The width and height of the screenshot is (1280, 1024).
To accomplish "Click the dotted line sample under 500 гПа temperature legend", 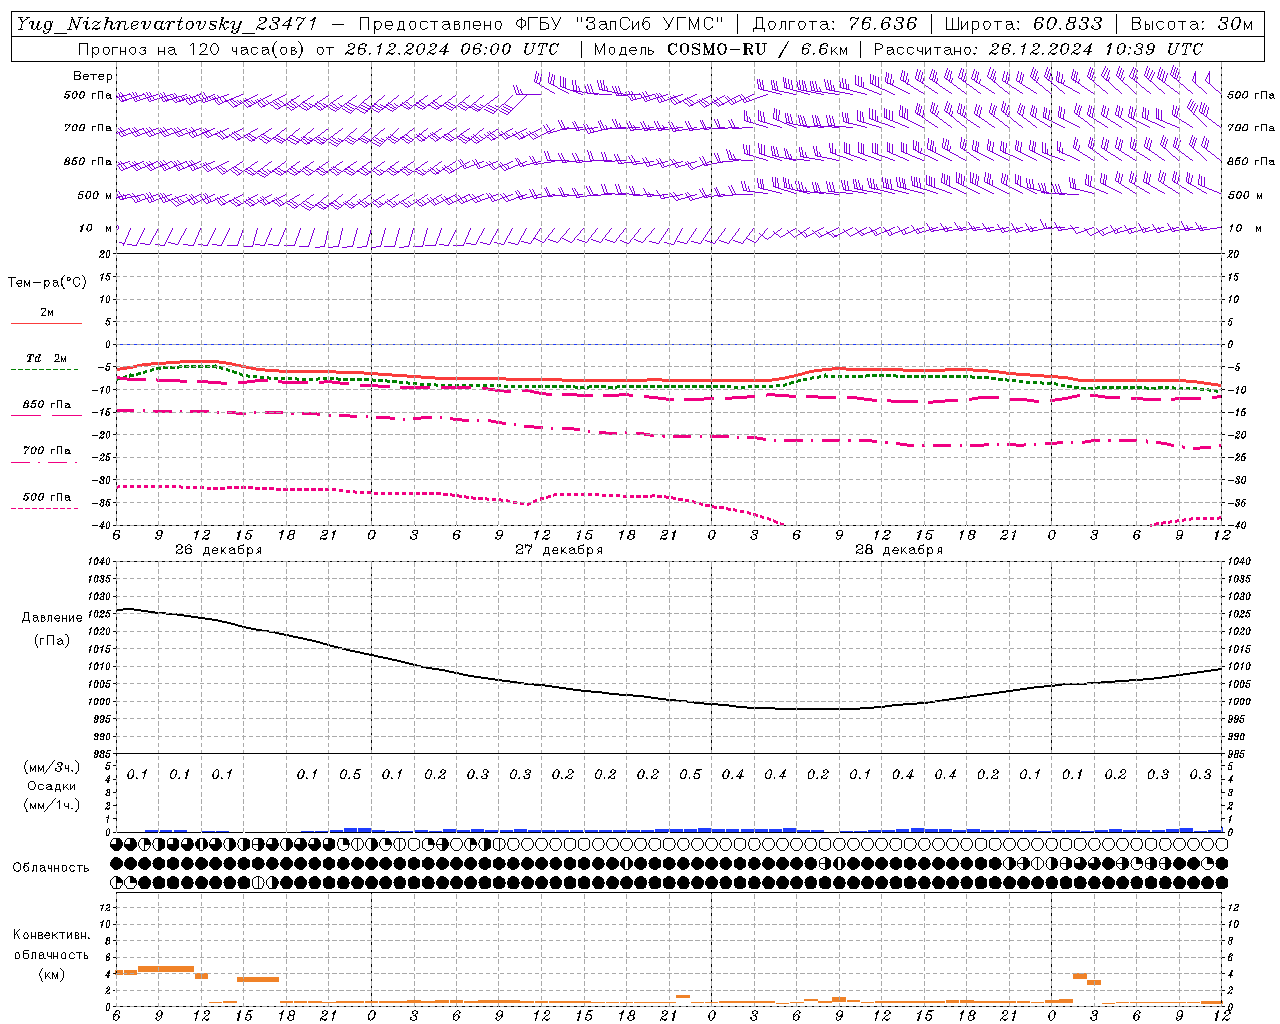I will pos(45,509).
